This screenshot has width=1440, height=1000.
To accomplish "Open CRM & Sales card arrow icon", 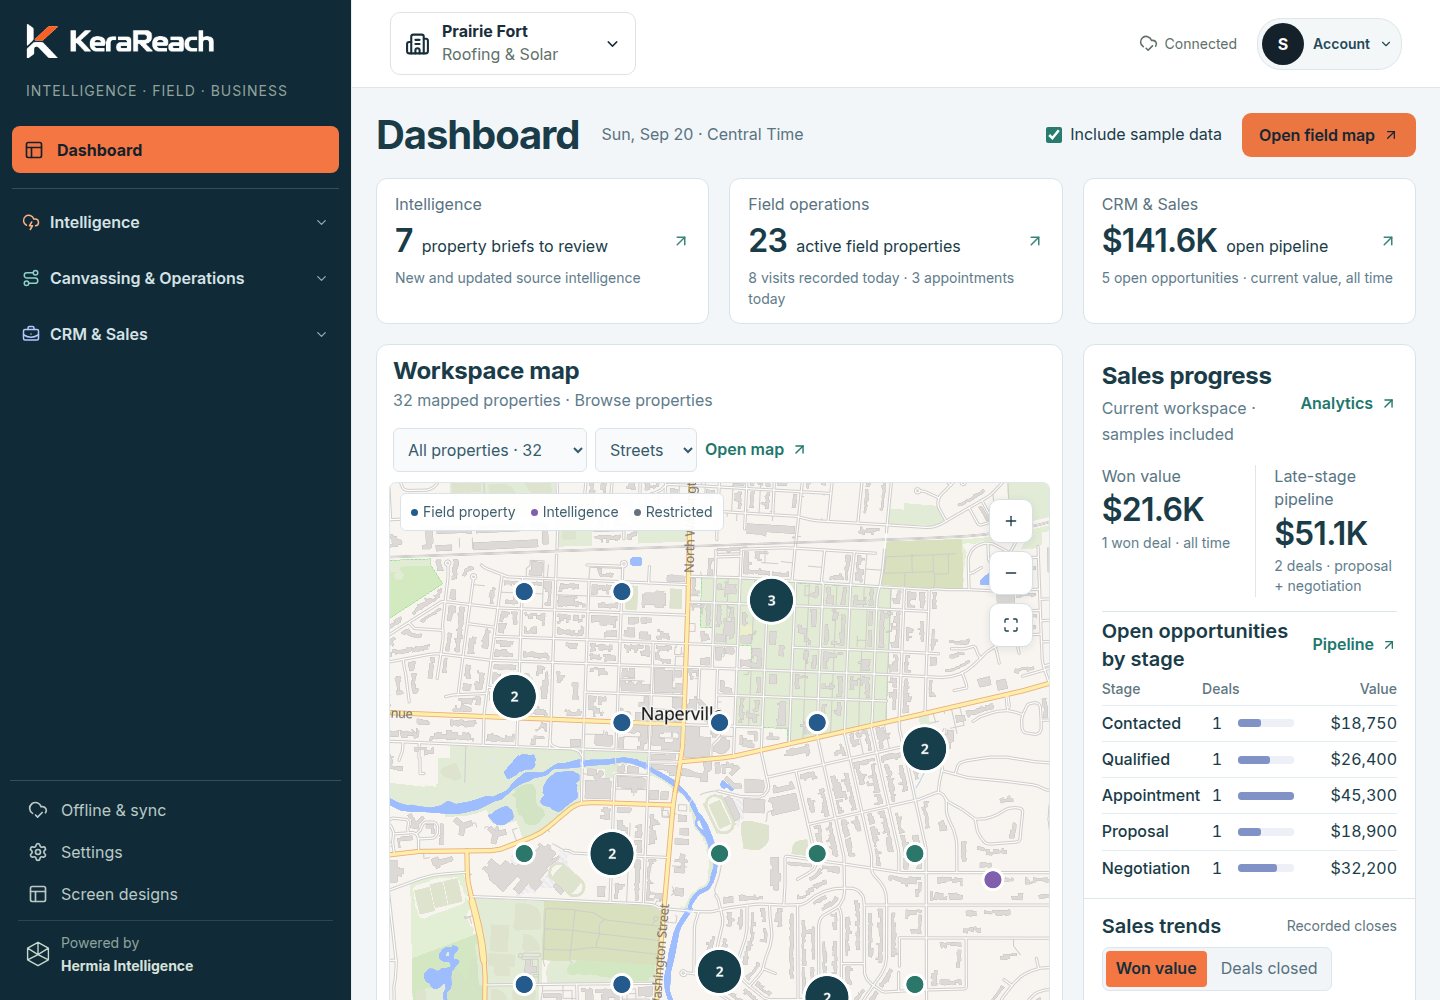I will (1388, 241).
